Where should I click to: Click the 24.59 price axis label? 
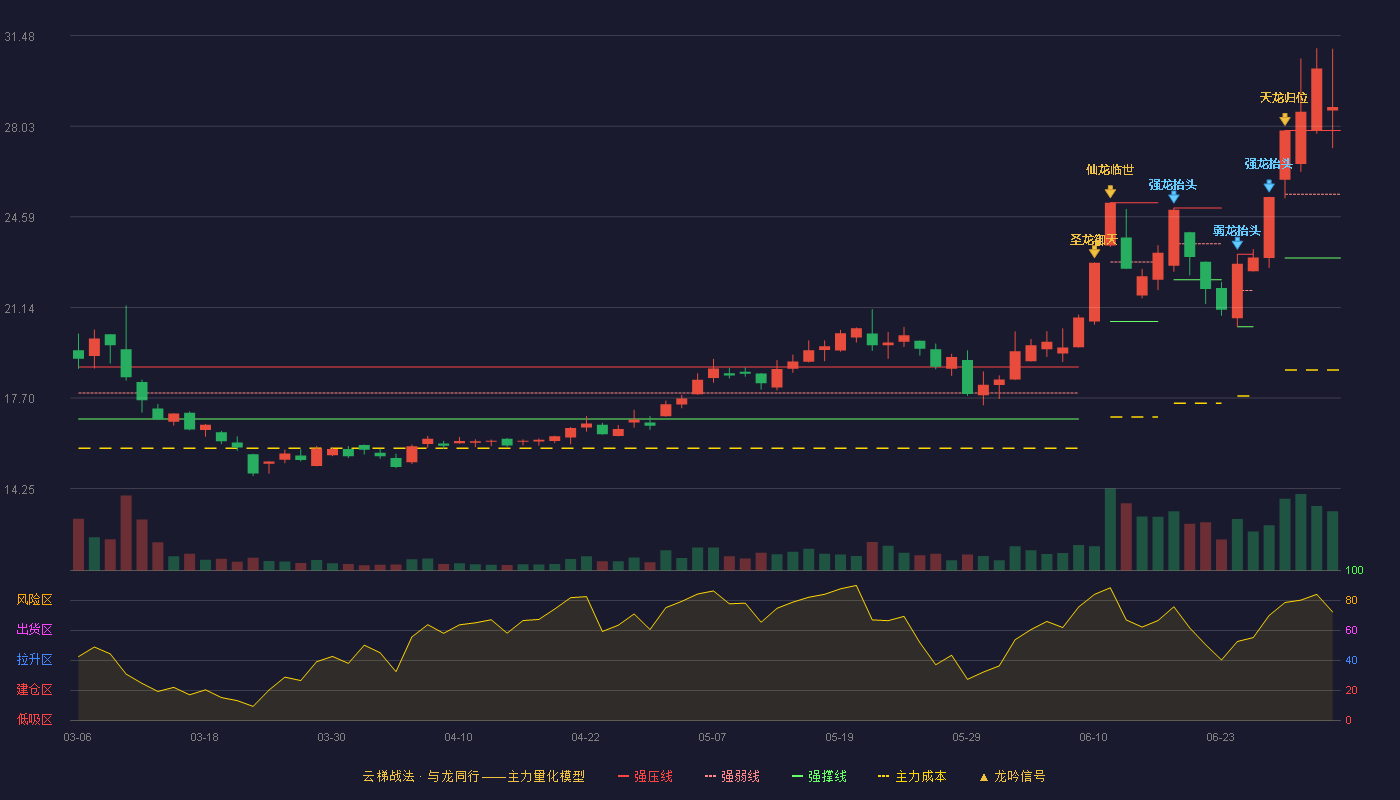click(x=19, y=218)
